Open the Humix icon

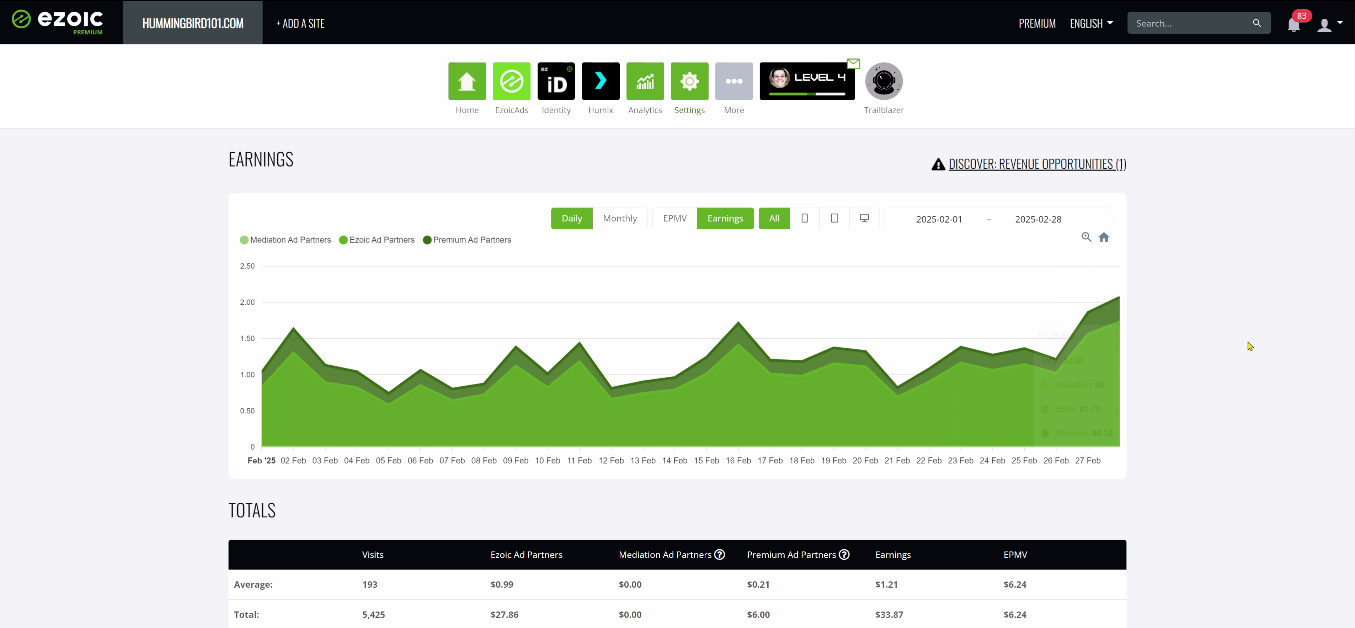click(x=601, y=81)
